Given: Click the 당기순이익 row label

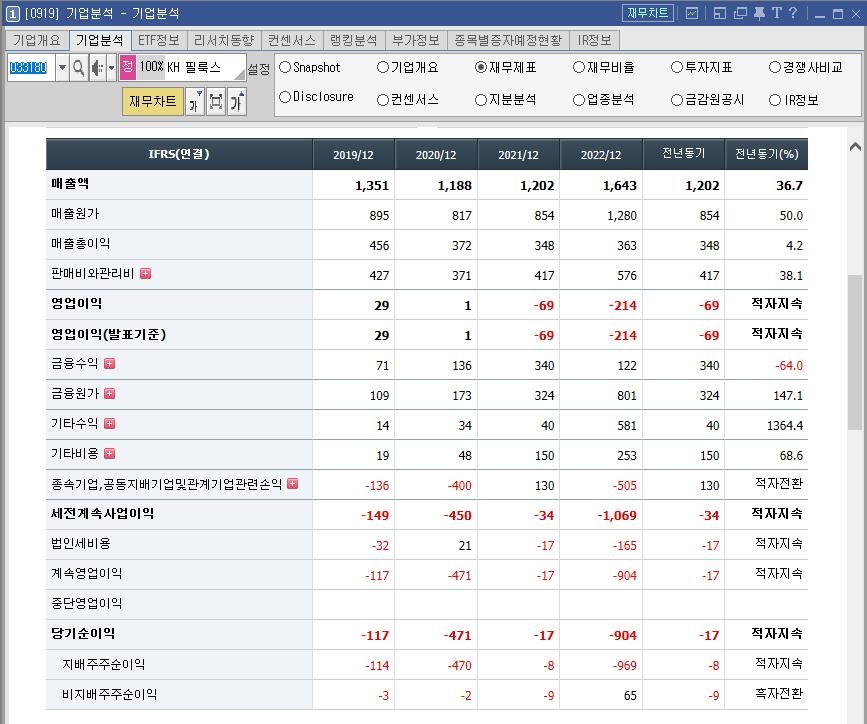Looking at the screenshot, I should tap(83, 633).
